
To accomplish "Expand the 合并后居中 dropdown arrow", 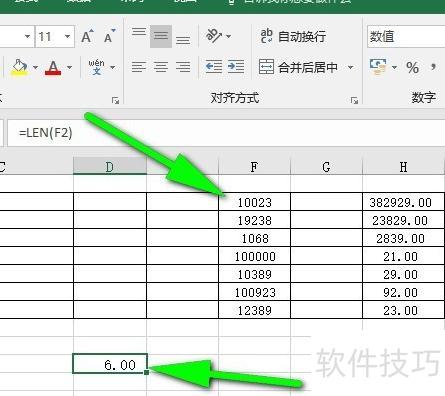I will coord(351,67).
